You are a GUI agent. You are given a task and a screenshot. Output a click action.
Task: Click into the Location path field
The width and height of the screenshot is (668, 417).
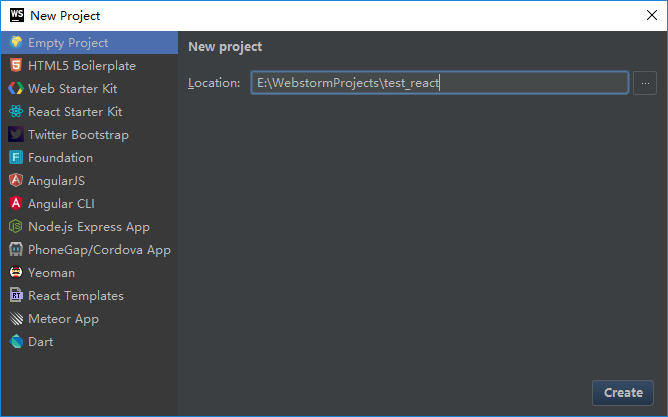click(440, 83)
